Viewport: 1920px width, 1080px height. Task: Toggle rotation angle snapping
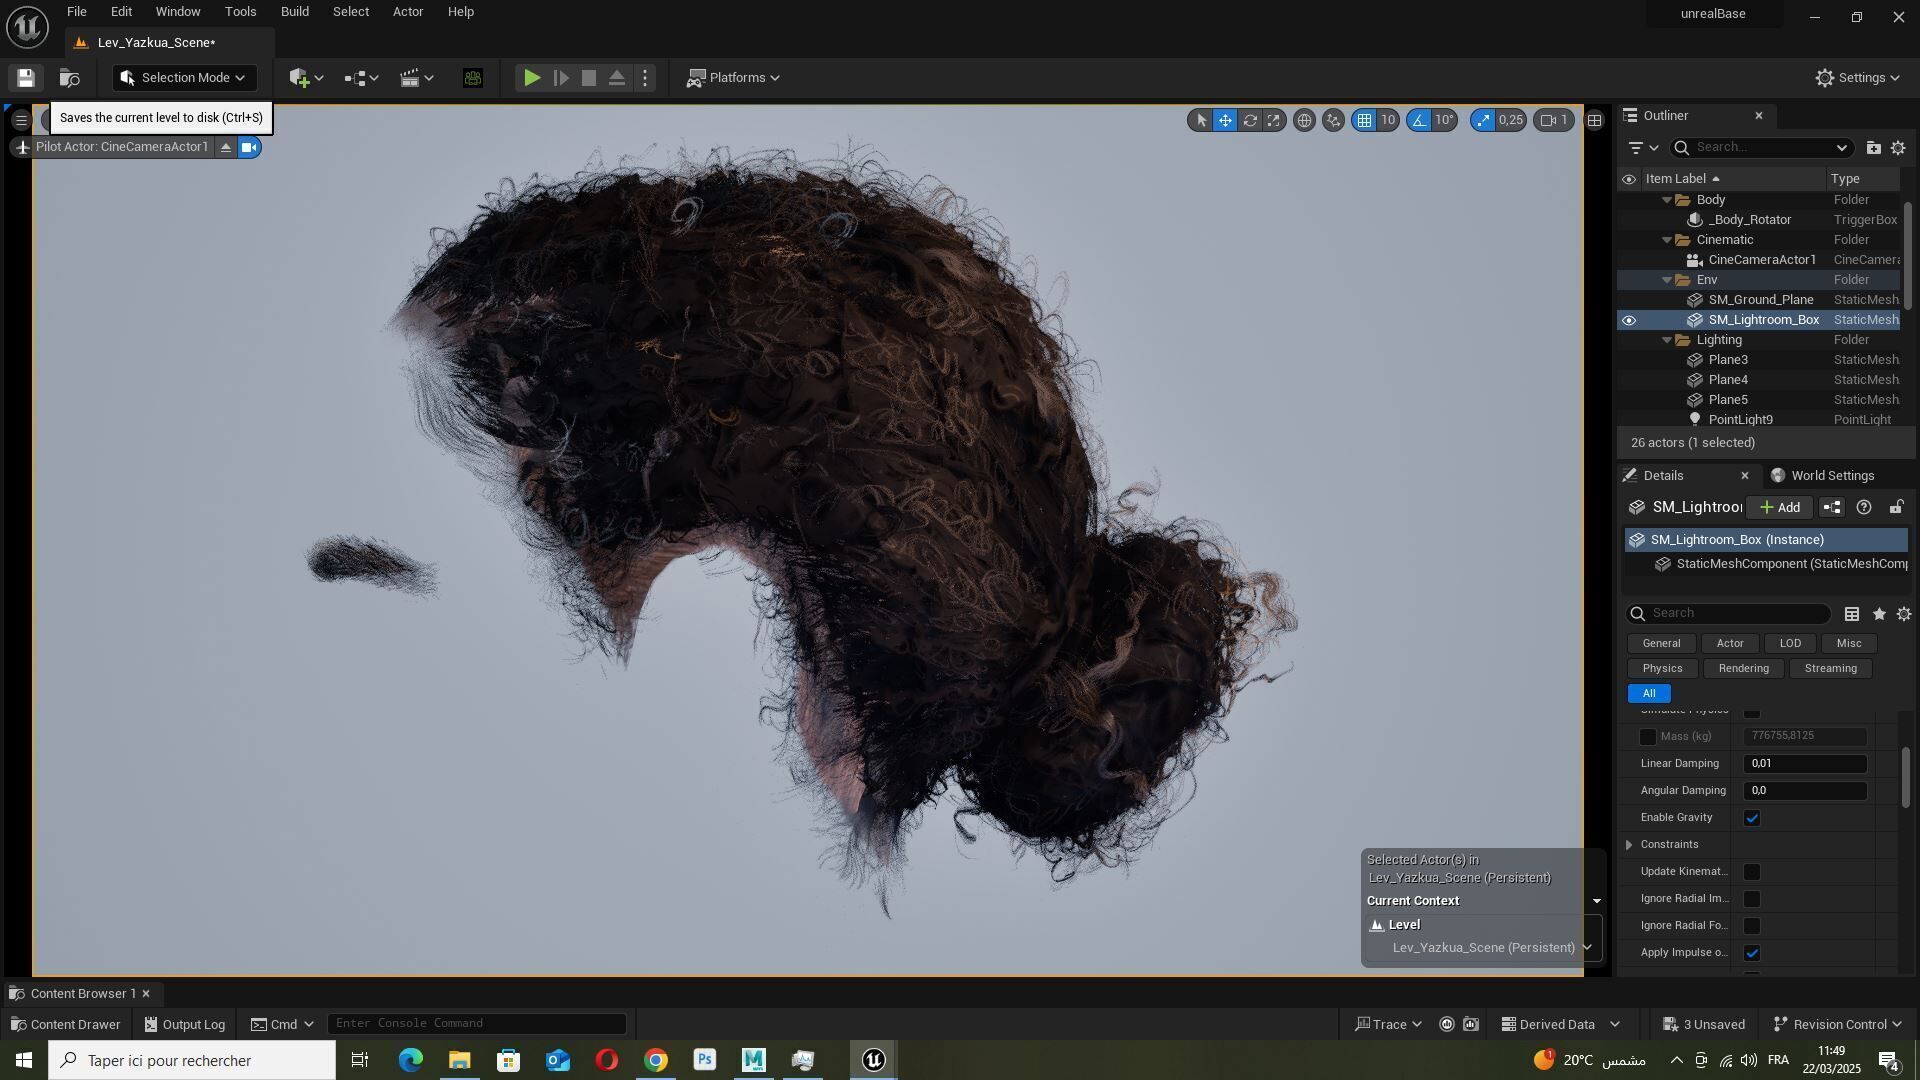tap(1419, 120)
